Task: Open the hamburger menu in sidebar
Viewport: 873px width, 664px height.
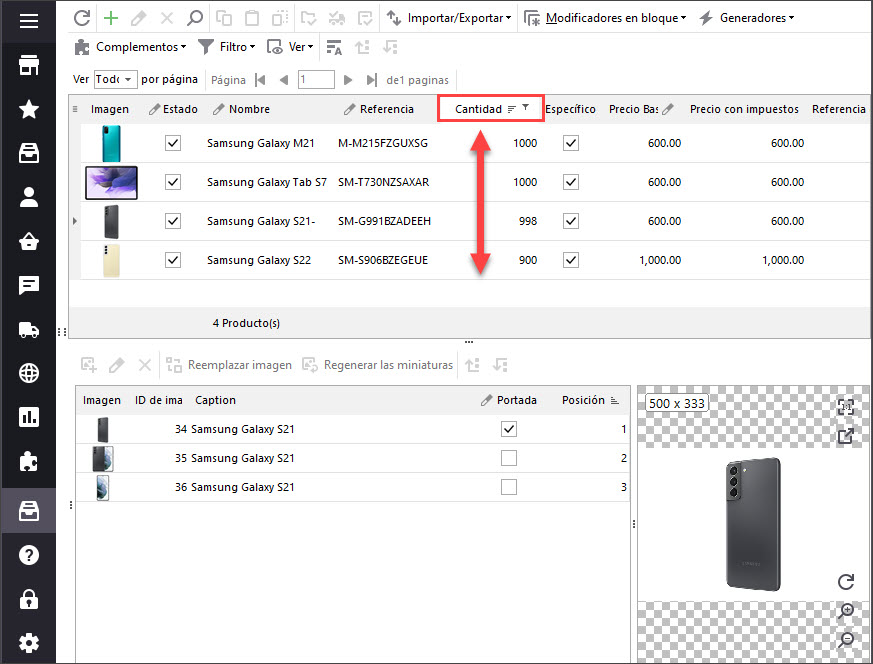Action: coord(28,21)
